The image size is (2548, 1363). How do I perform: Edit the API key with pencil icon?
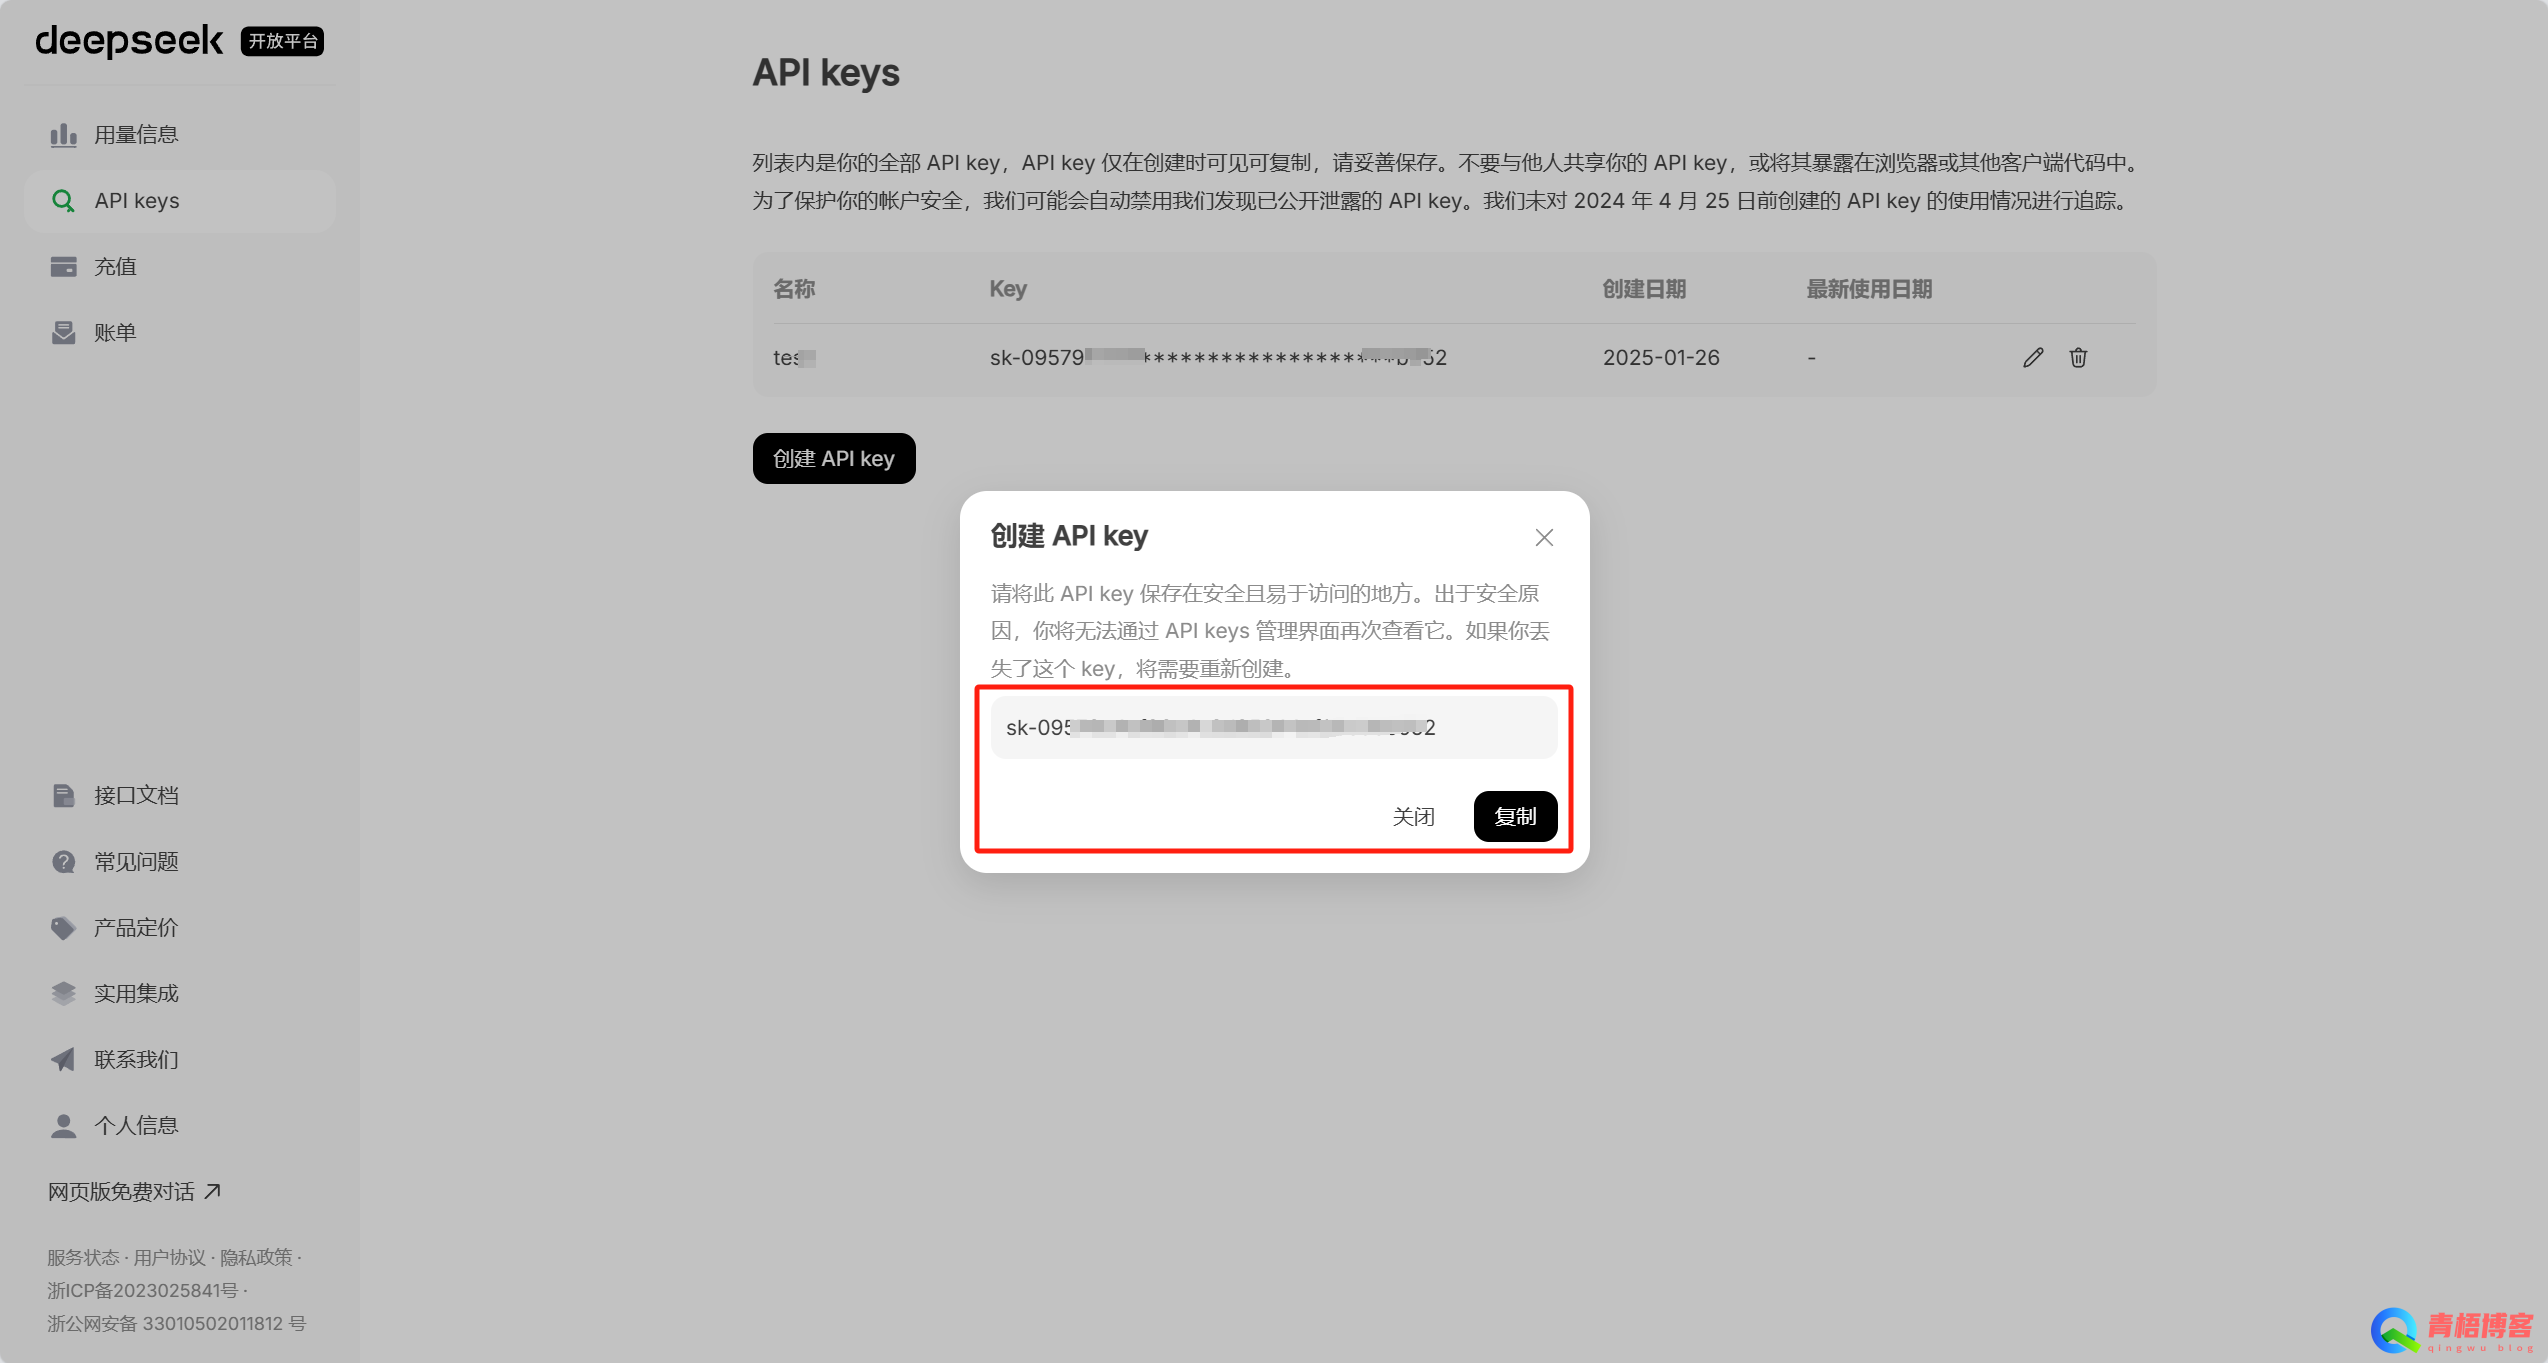click(2033, 358)
